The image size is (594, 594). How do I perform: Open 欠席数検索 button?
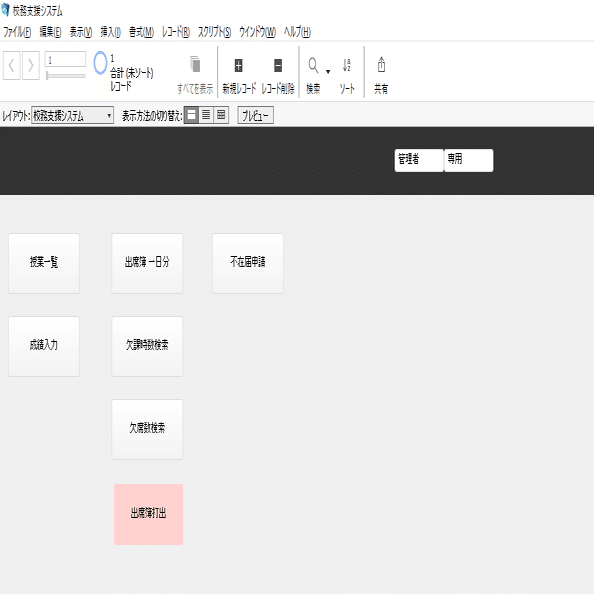click(147, 429)
